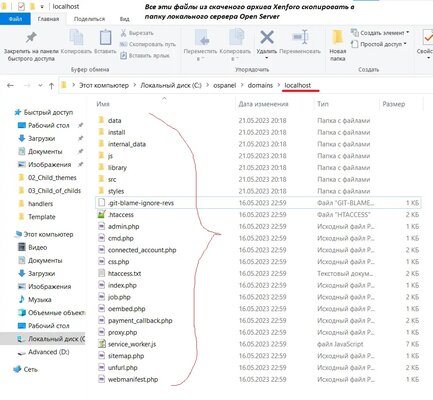433x400 pixels.
Task: Open the Файл ribbon tab
Action: 15,19
